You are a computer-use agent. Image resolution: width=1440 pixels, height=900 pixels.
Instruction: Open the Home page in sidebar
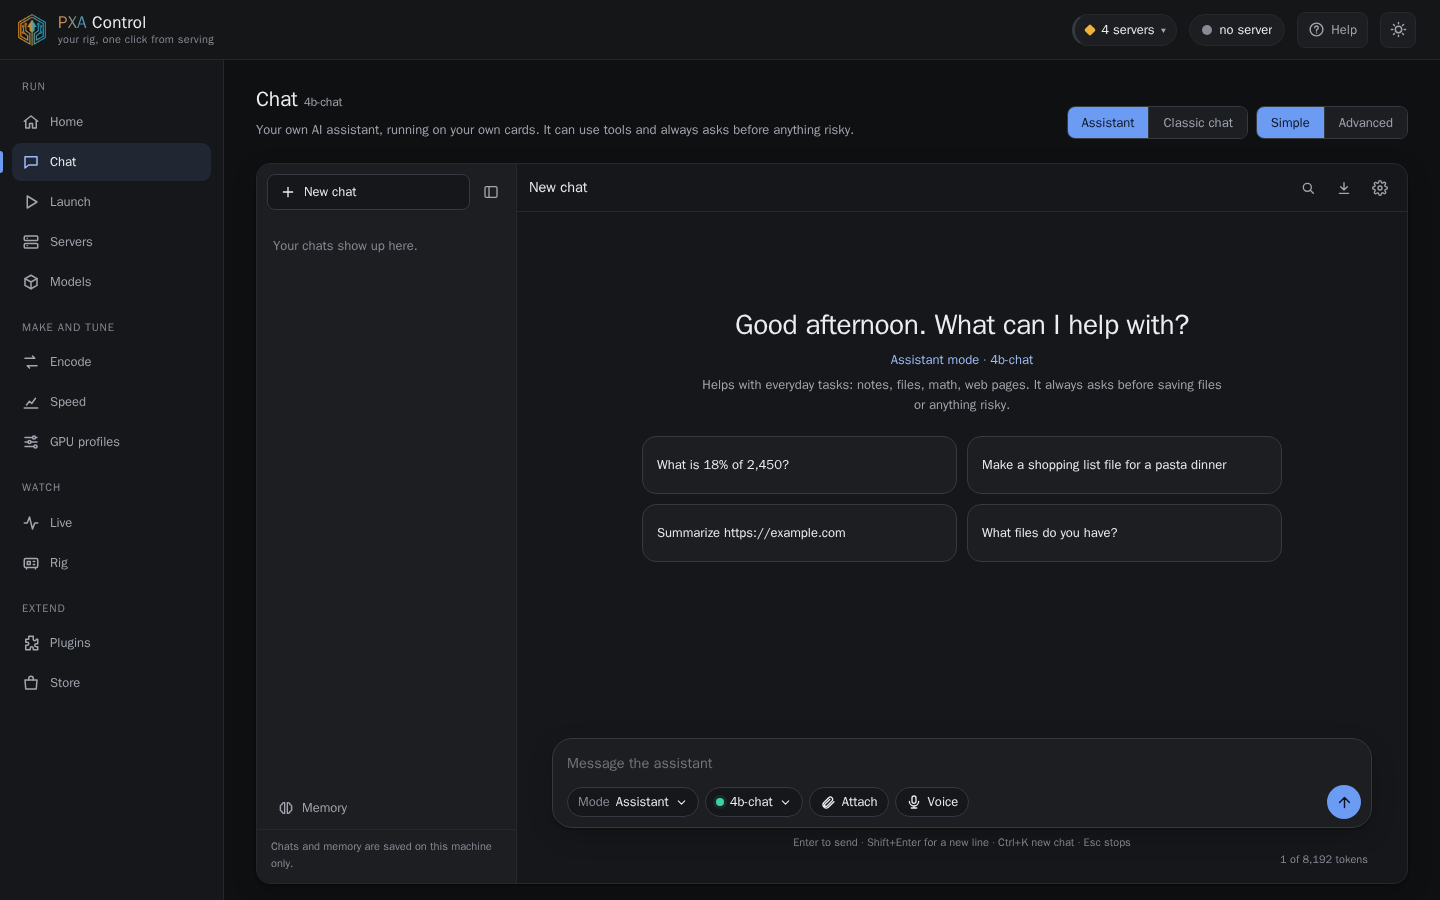click(111, 122)
